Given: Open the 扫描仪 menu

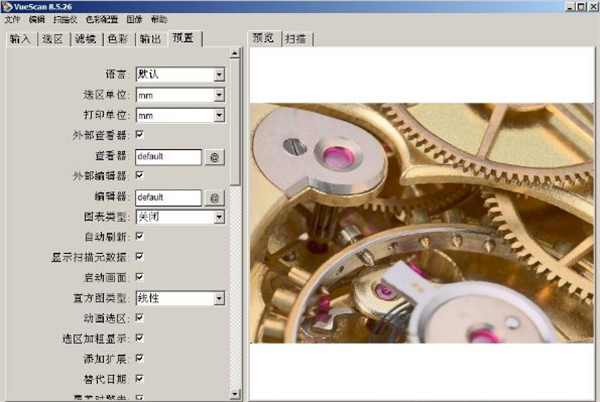Looking at the screenshot, I should (67, 20).
